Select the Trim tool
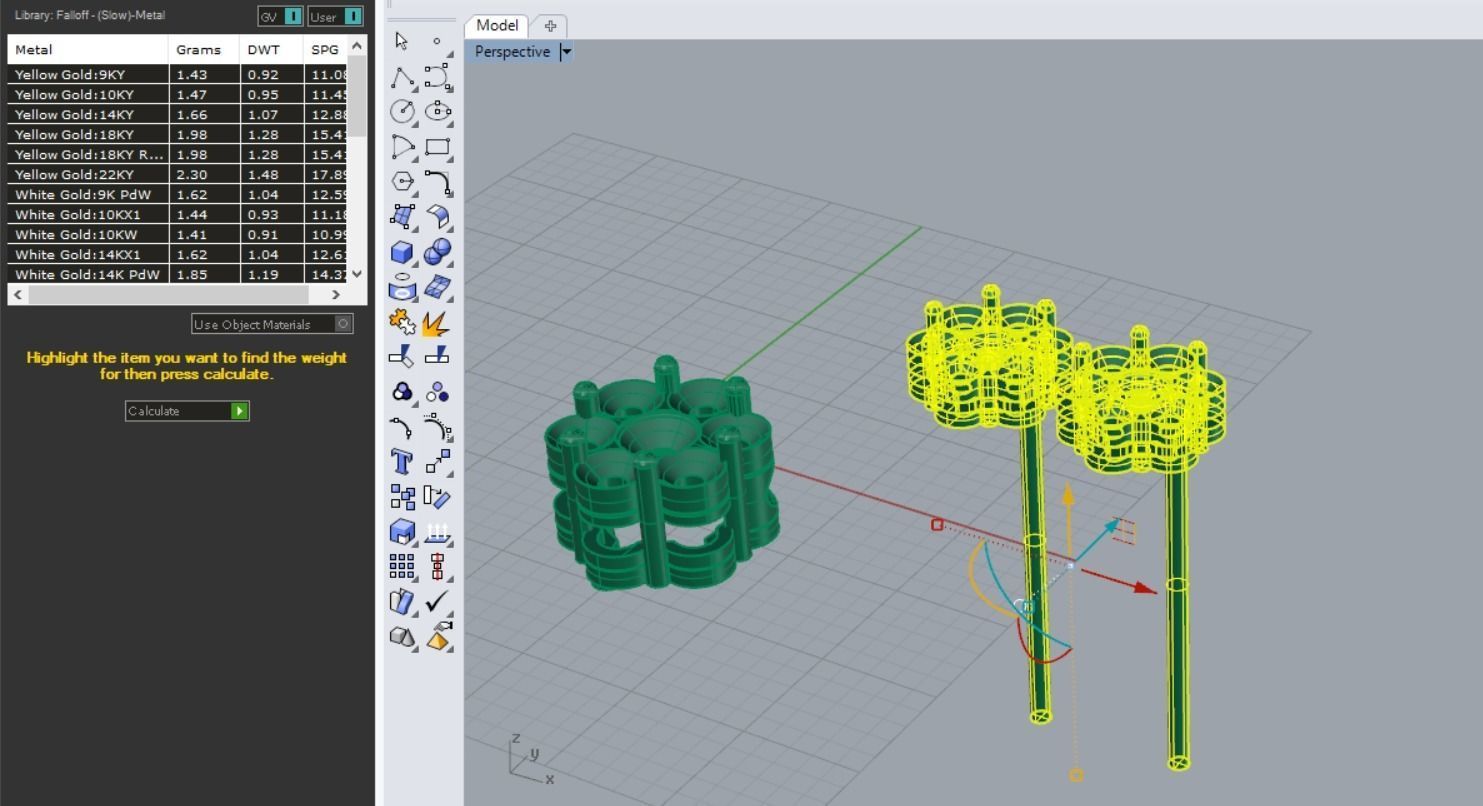The height and width of the screenshot is (806, 1483). (402, 356)
